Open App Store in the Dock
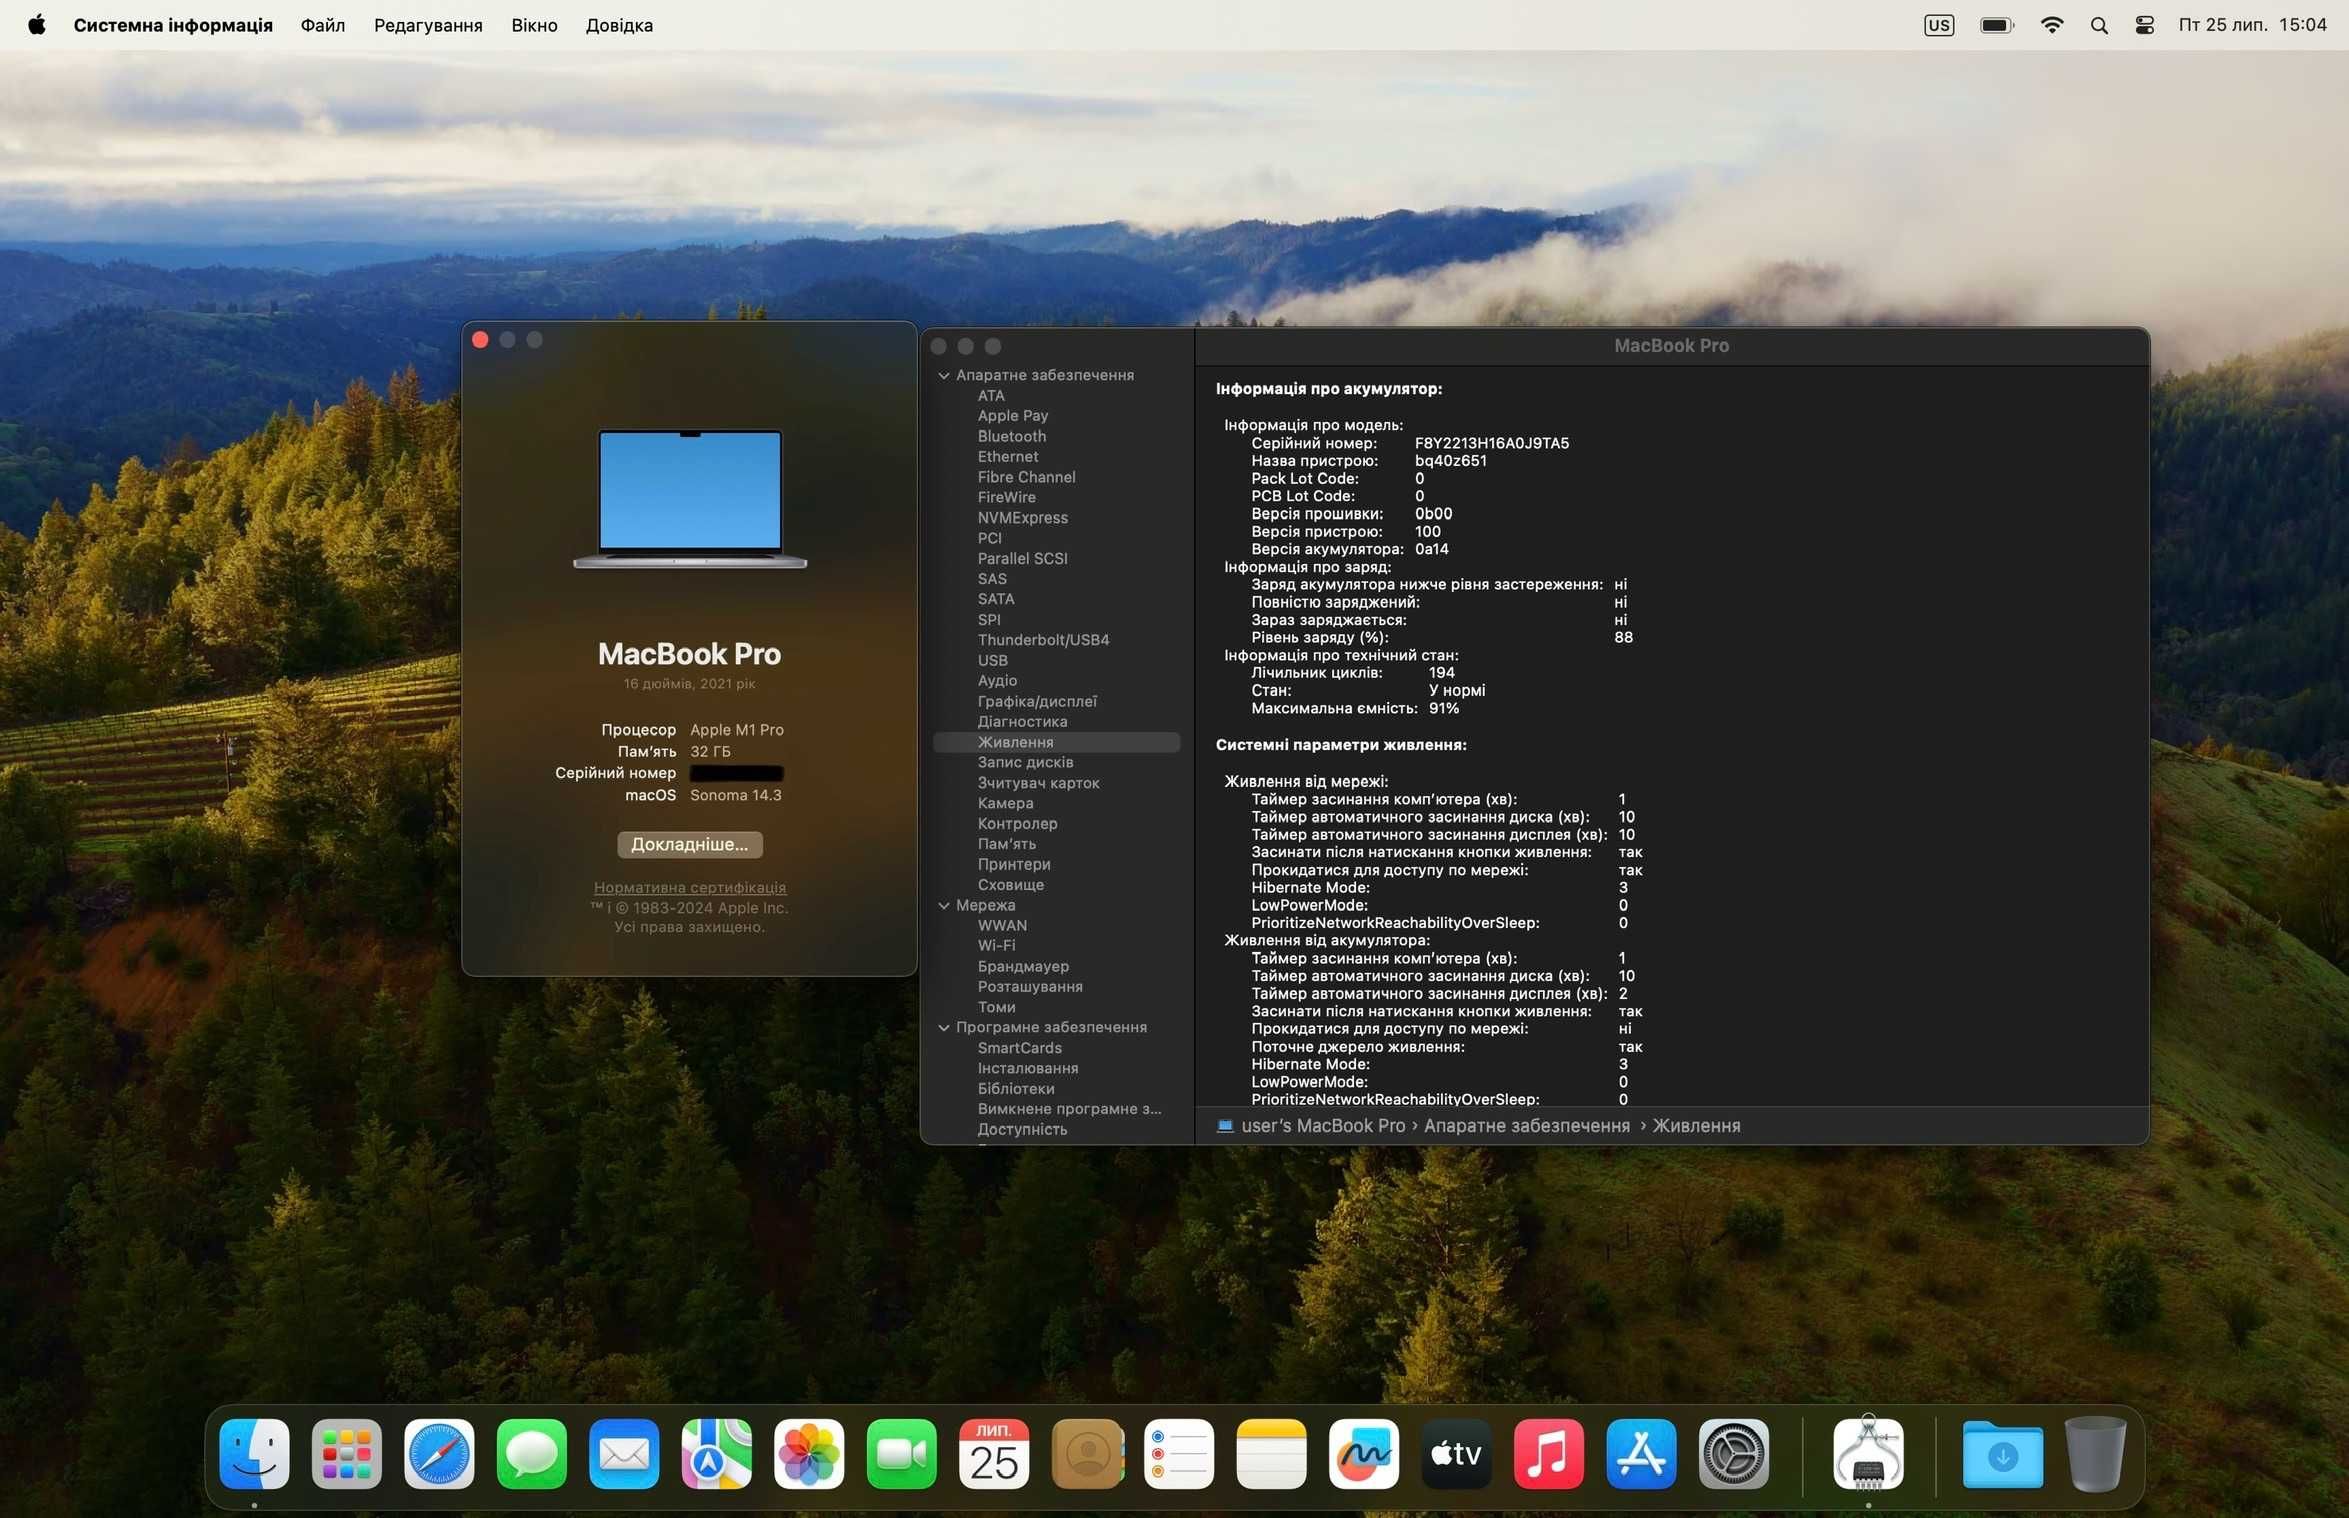 (x=1641, y=1453)
